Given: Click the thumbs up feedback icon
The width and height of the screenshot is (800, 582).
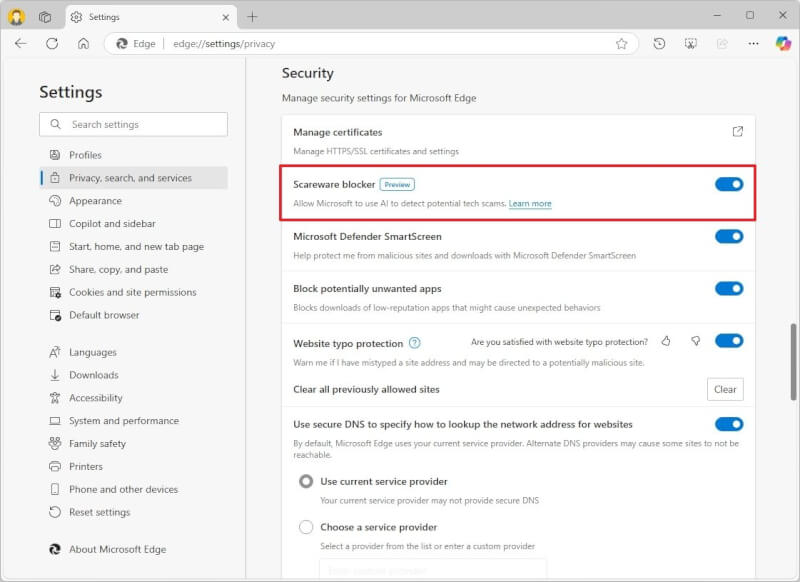Looking at the screenshot, I should 666,341.
